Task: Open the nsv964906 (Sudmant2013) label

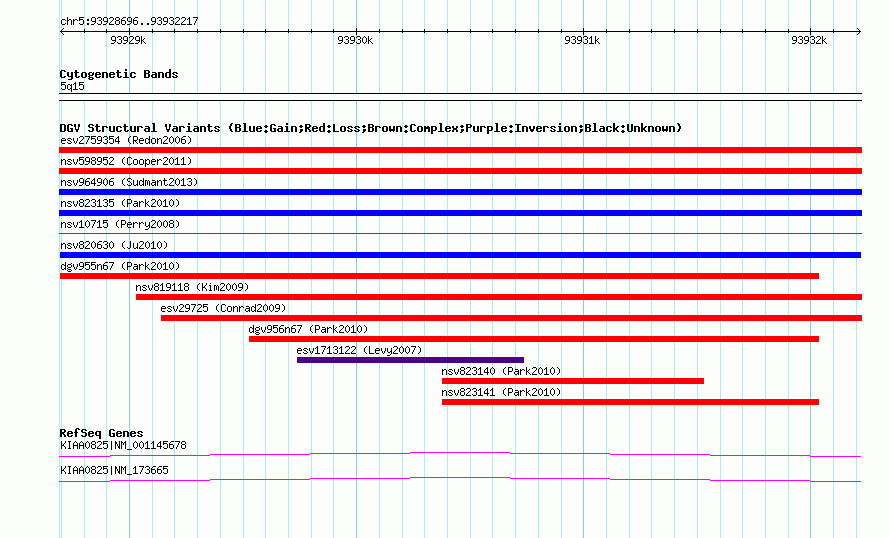Action: [129, 182]
